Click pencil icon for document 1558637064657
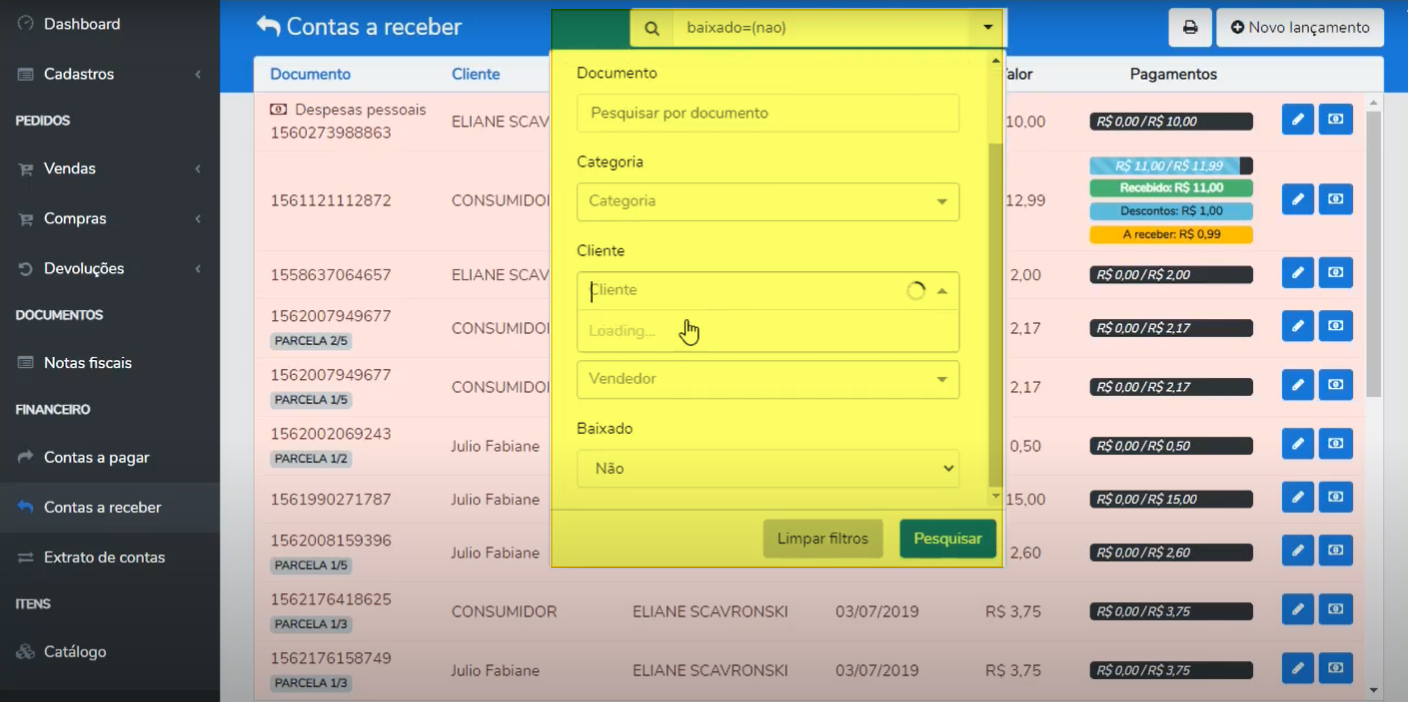Viewport: 1408px width, 706px height. point(1297,272)
